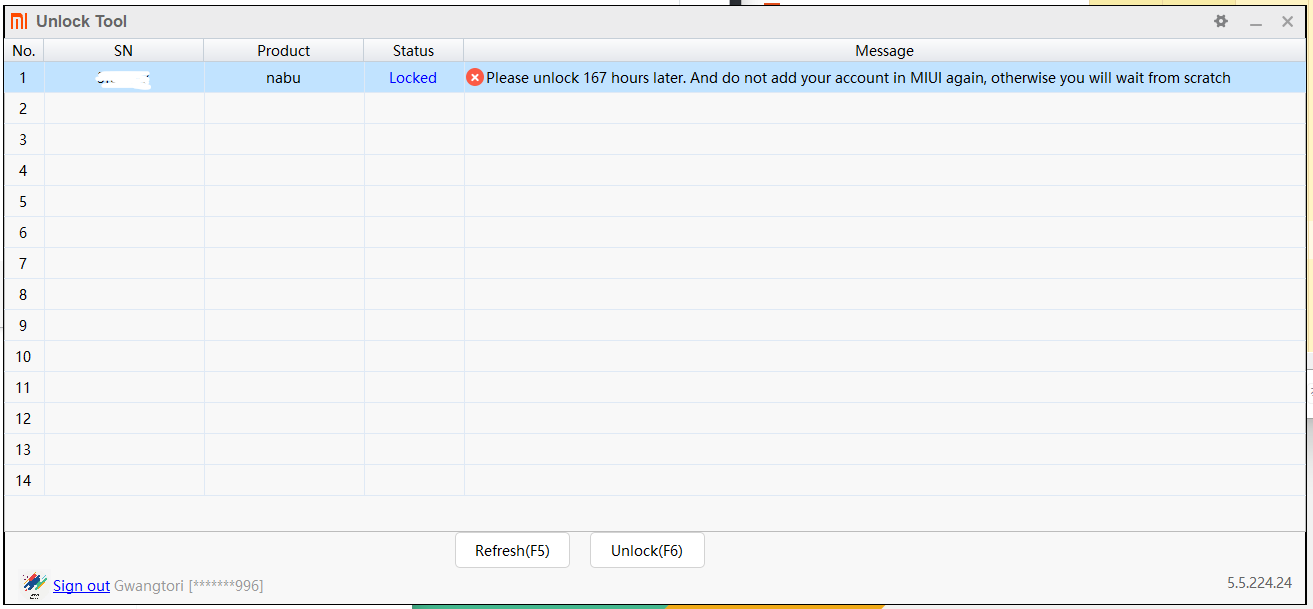The image size is (1313, 609).
Task: Click the Mi logo in title bar
Action: (x=19, y=21)
